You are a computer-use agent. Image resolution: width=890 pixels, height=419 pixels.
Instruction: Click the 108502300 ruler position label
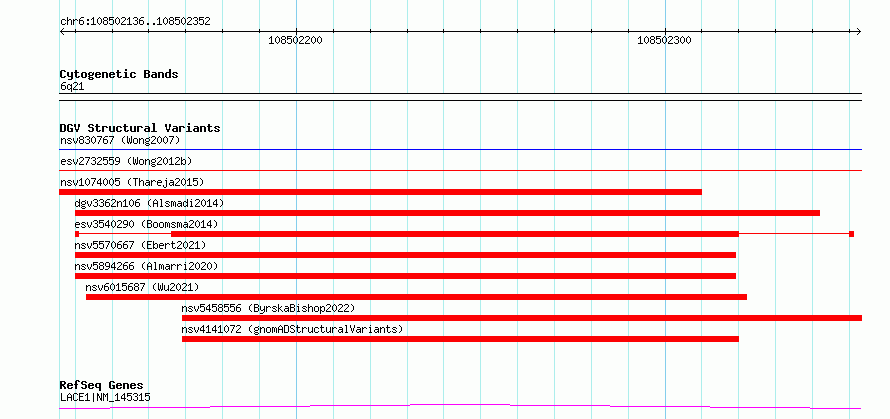pyautogui.click(x=664, y=40)
